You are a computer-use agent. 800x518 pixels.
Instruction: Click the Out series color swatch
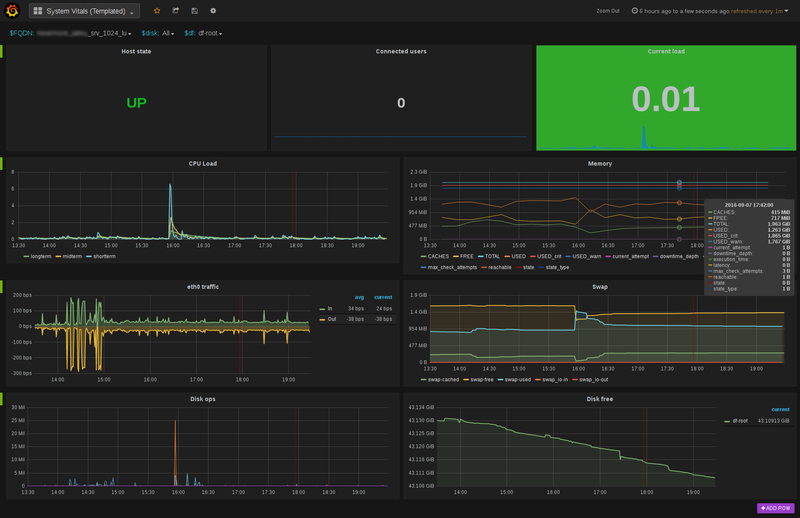pos(322,319)
